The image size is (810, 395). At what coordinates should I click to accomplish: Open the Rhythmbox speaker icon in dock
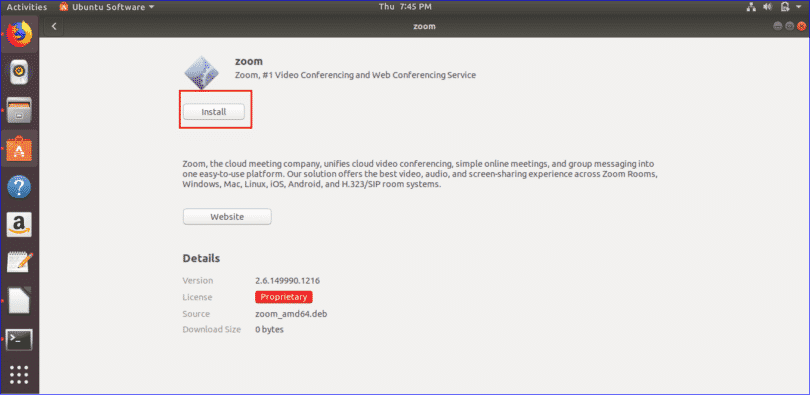20,73
